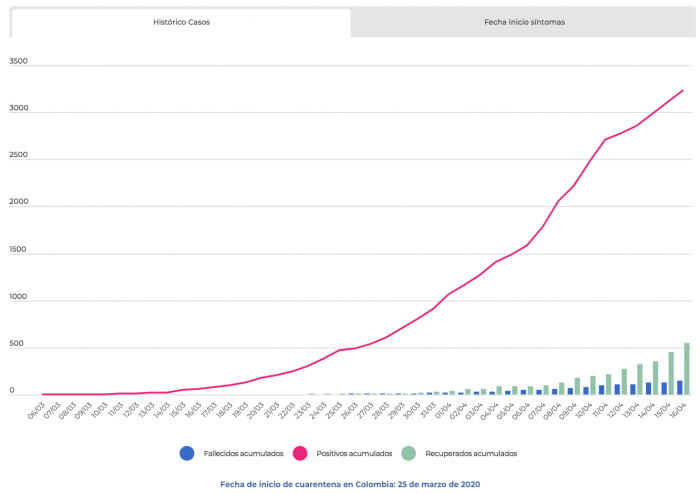Switch to the Histórico Casos tab

point(181,21)
